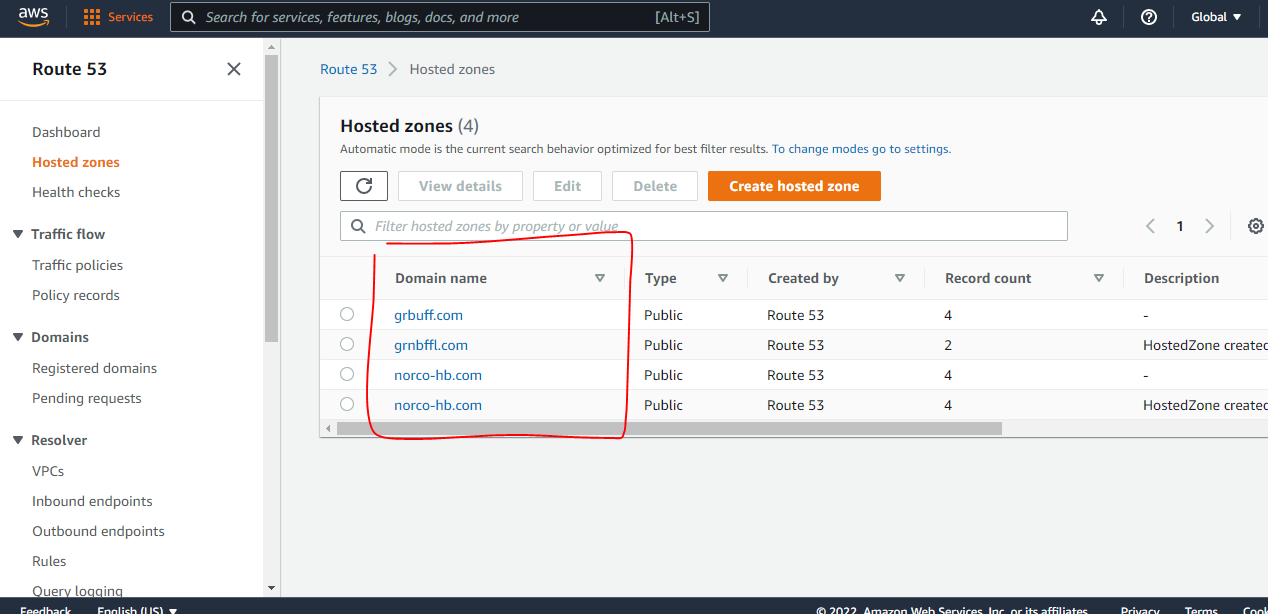Image resolution: width=1268 pixels, height=614 pixels.
Task: Click the Terms footer link
Action: [1201, 608]
